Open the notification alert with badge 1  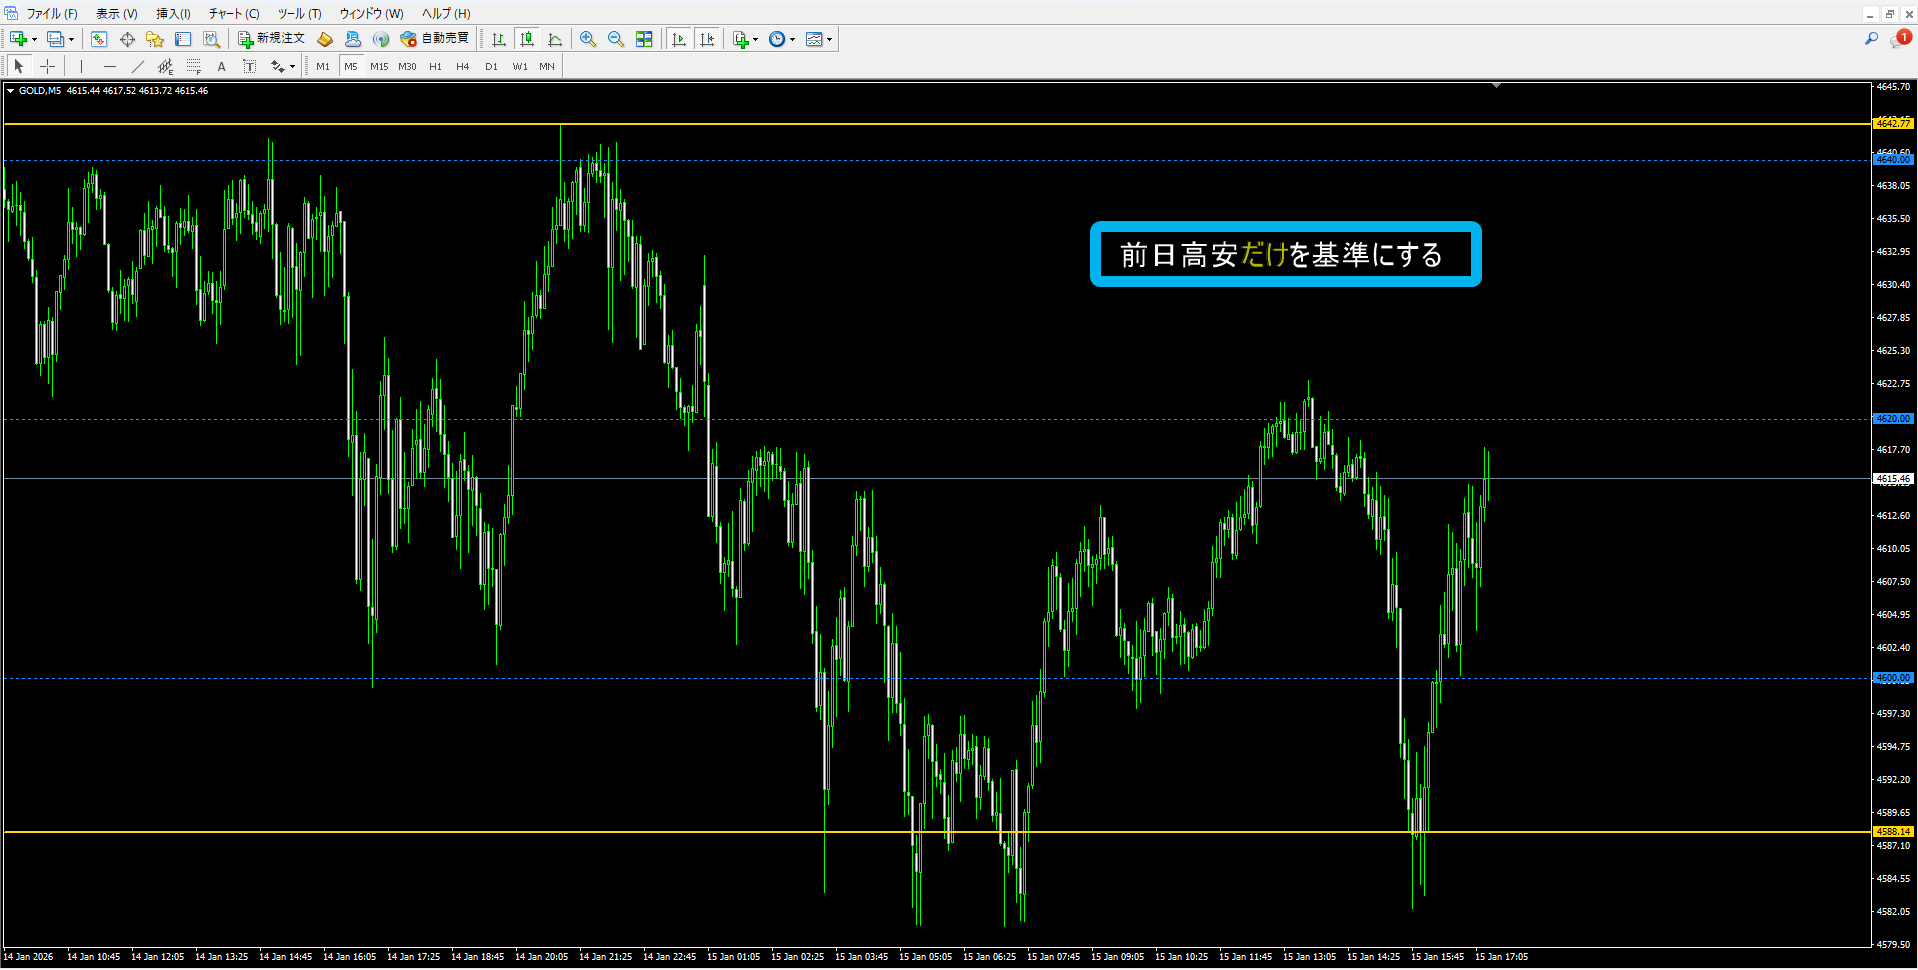point(1899,39)
